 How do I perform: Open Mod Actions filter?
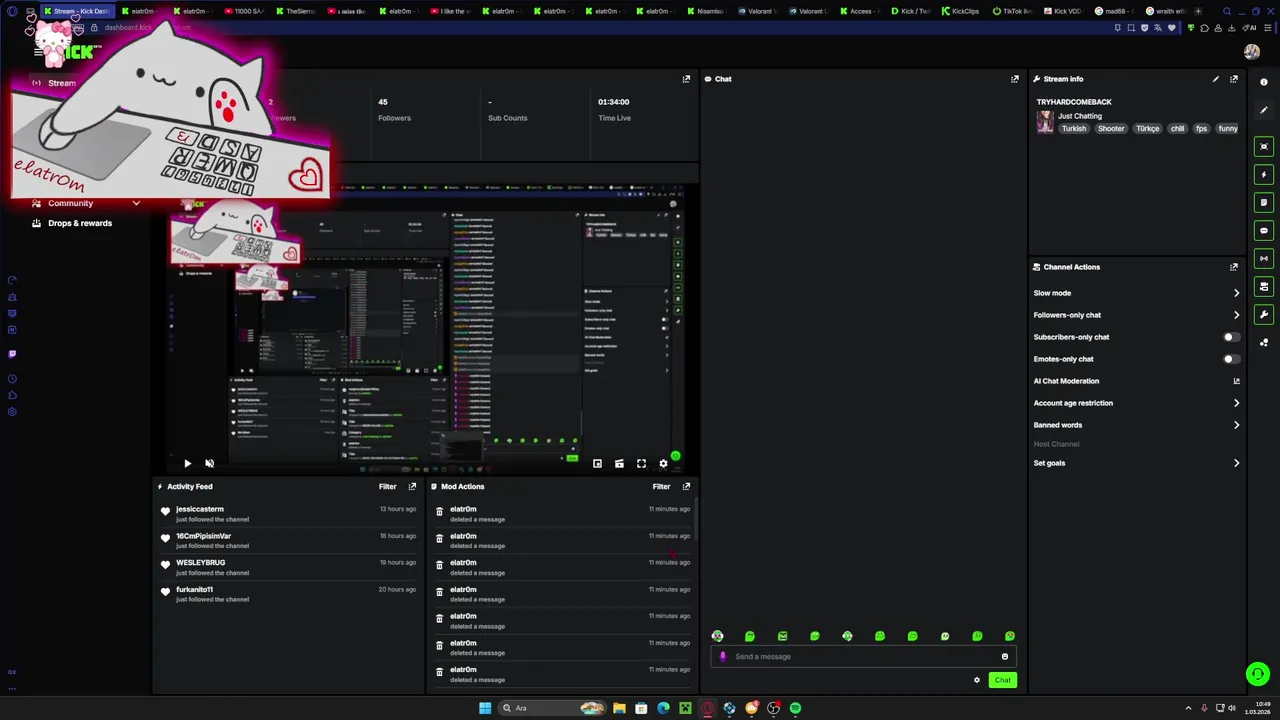(x=662, y=487)
